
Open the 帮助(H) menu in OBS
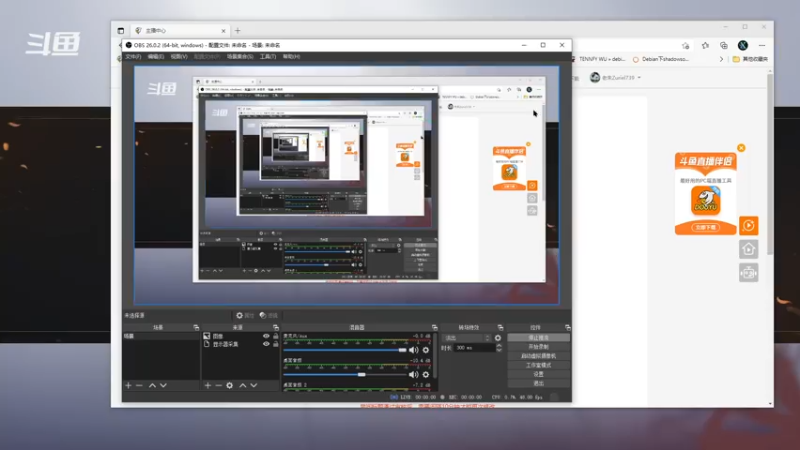pos(291,57)
